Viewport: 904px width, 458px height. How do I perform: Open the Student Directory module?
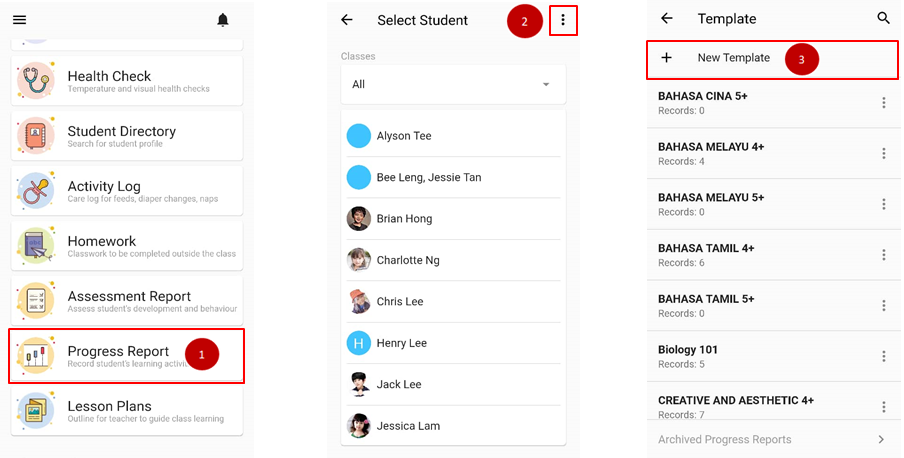point(127,136)
